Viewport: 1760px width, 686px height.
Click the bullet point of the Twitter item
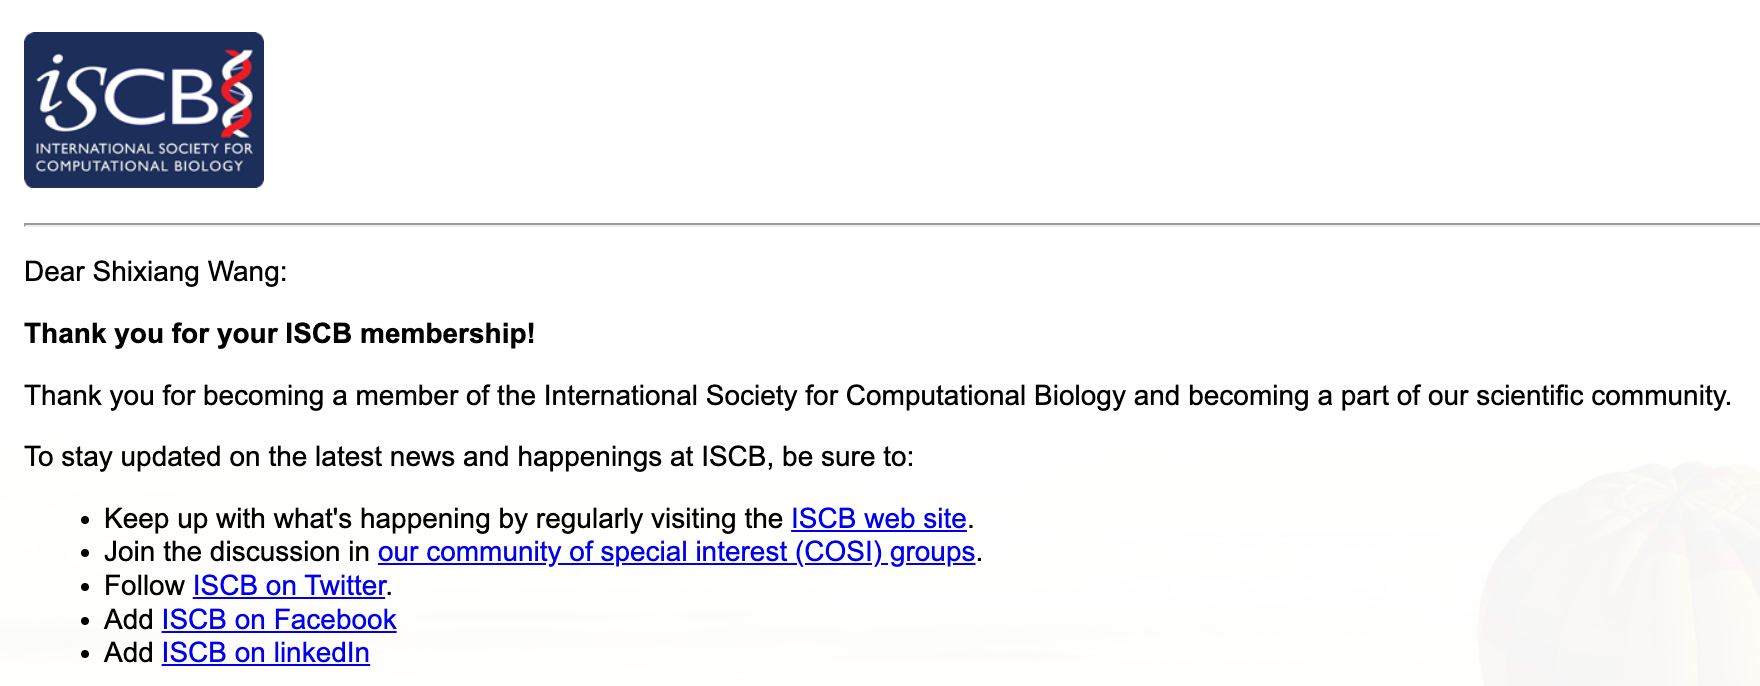pyautogui.click(x=86, y=587)
